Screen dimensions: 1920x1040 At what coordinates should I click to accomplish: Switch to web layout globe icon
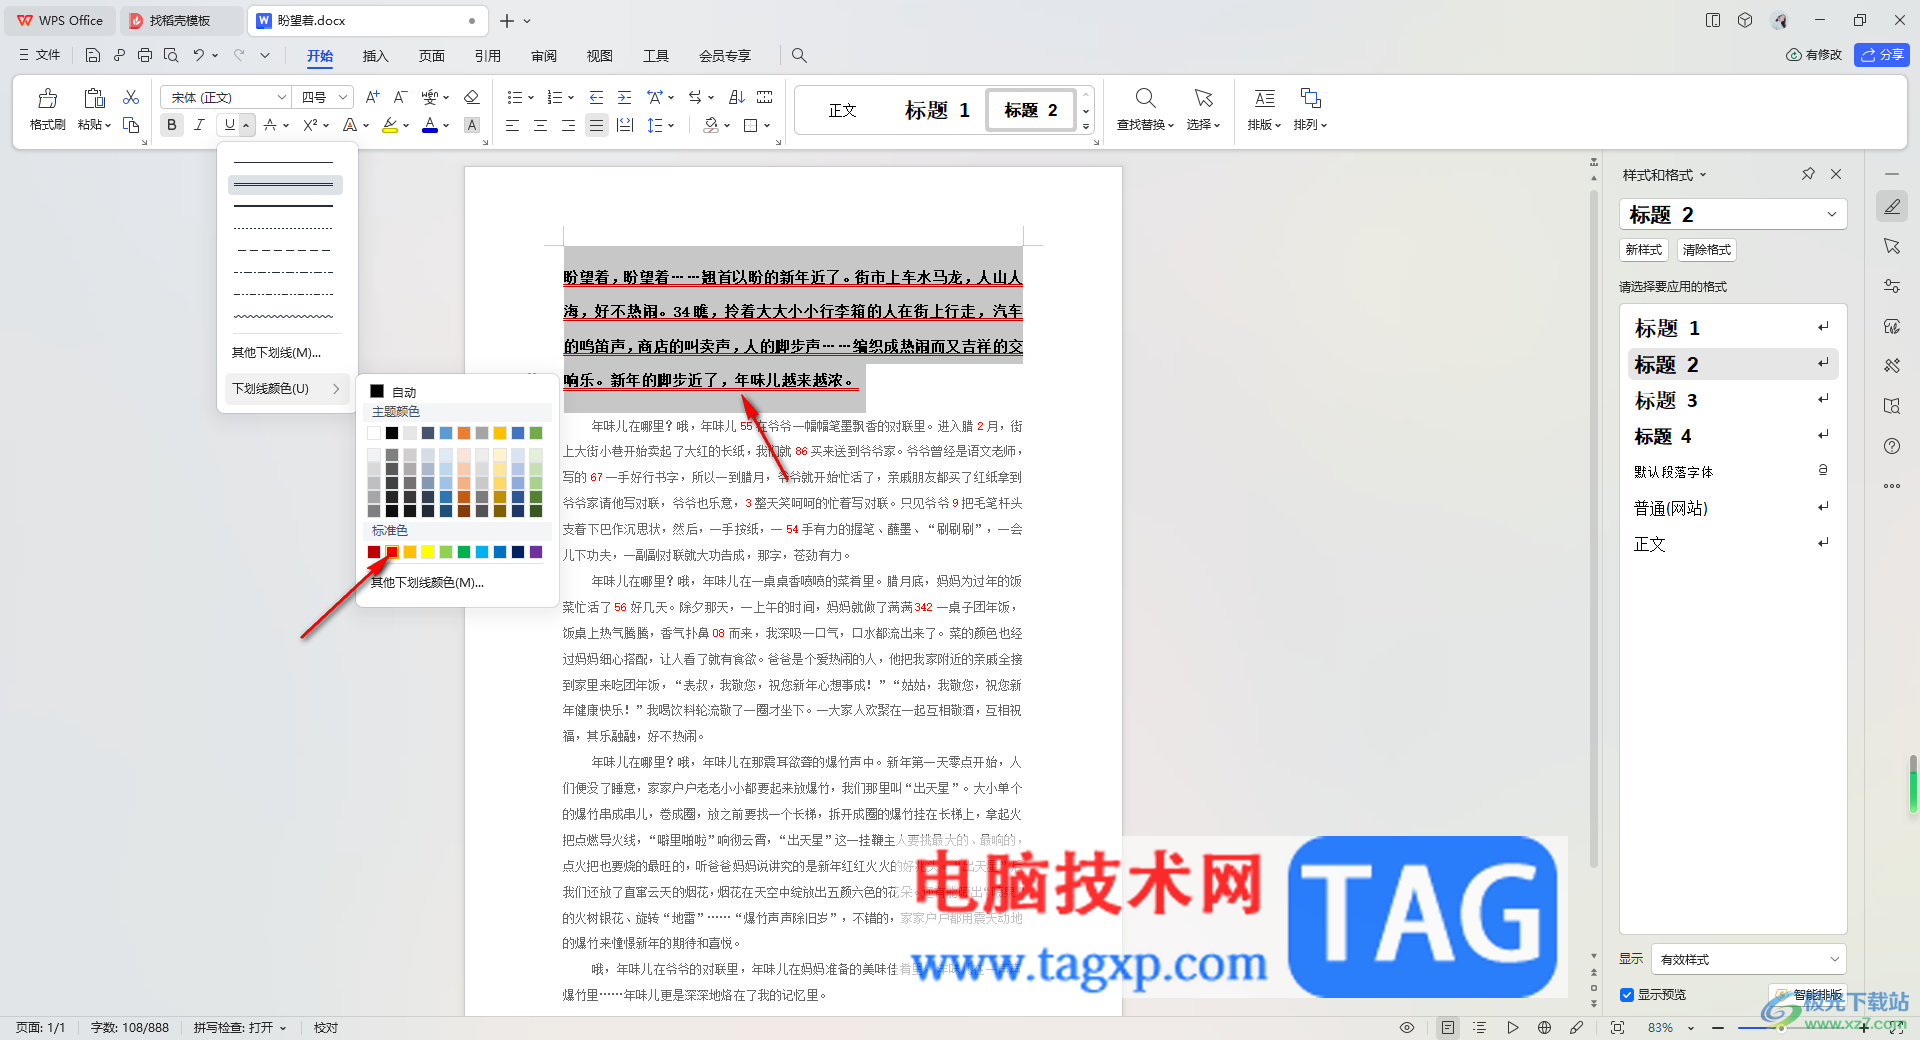point(1544,1027)
